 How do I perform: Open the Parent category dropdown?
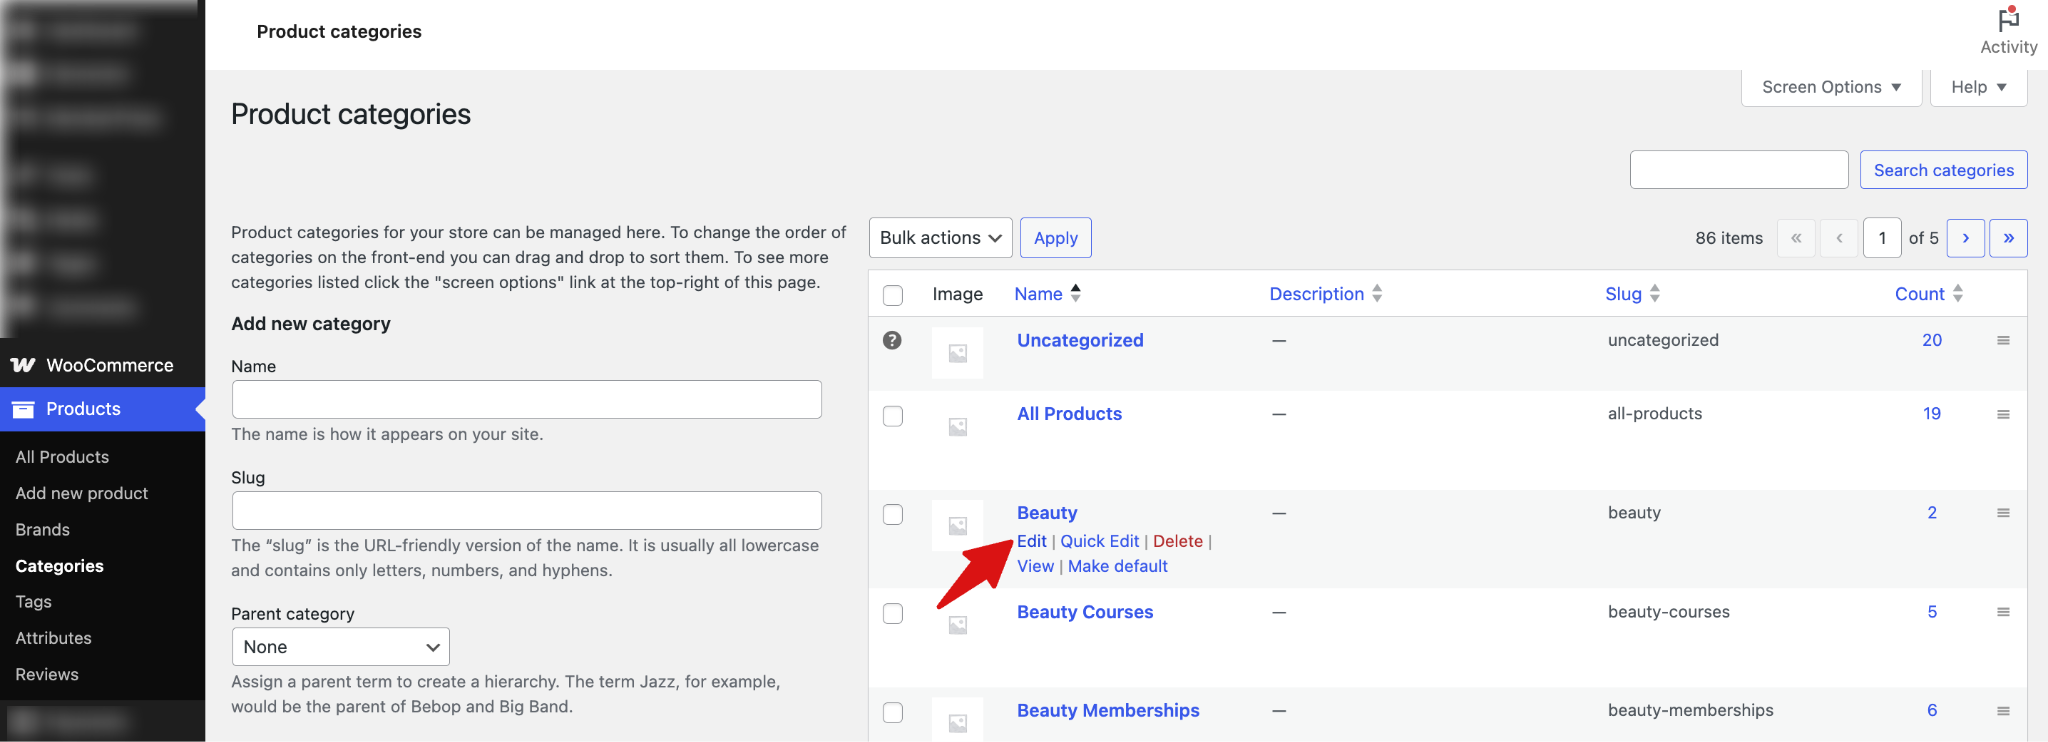[341, 647]
